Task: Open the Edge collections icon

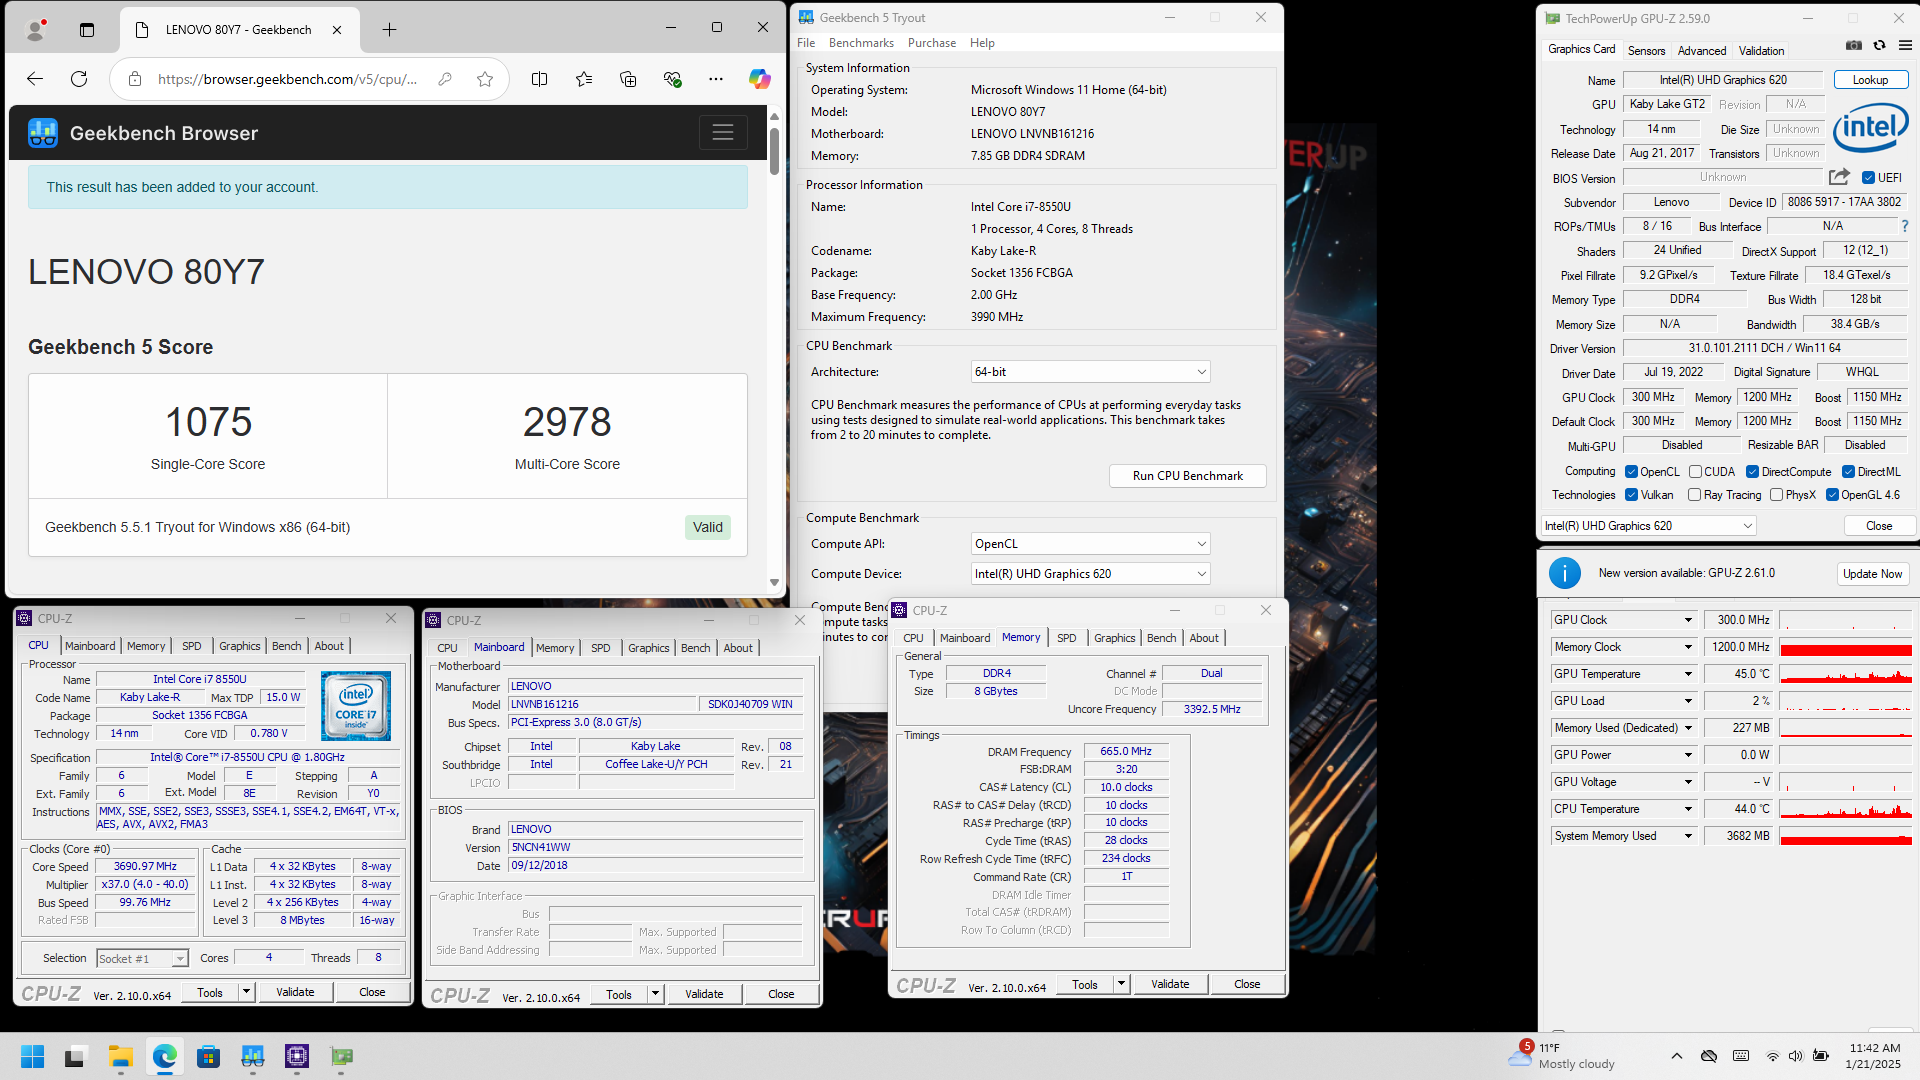Action: 628,79
